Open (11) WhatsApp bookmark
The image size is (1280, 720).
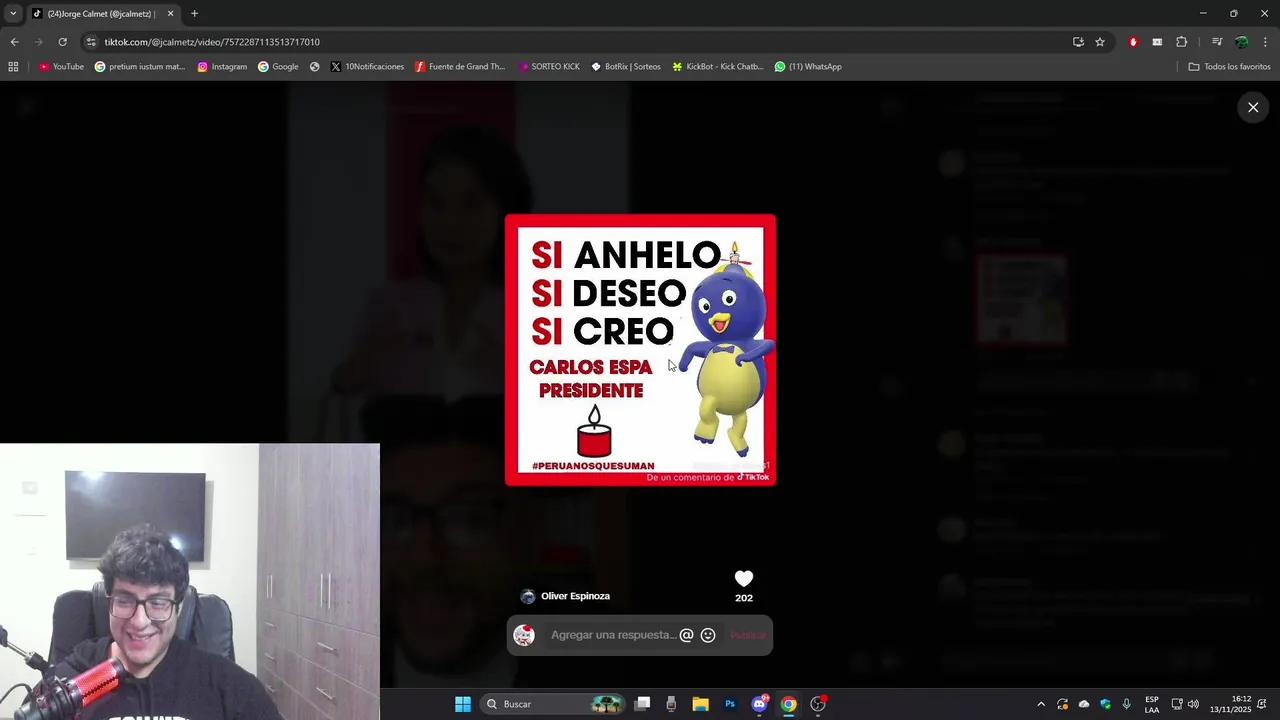pyautogui.click(x=808, y=67)
